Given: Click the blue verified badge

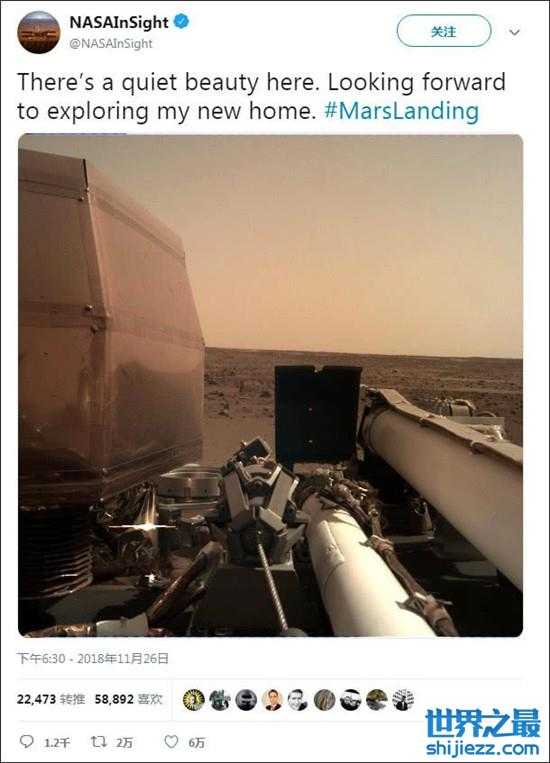Looking at the screenshot, I should click(181, 22).
